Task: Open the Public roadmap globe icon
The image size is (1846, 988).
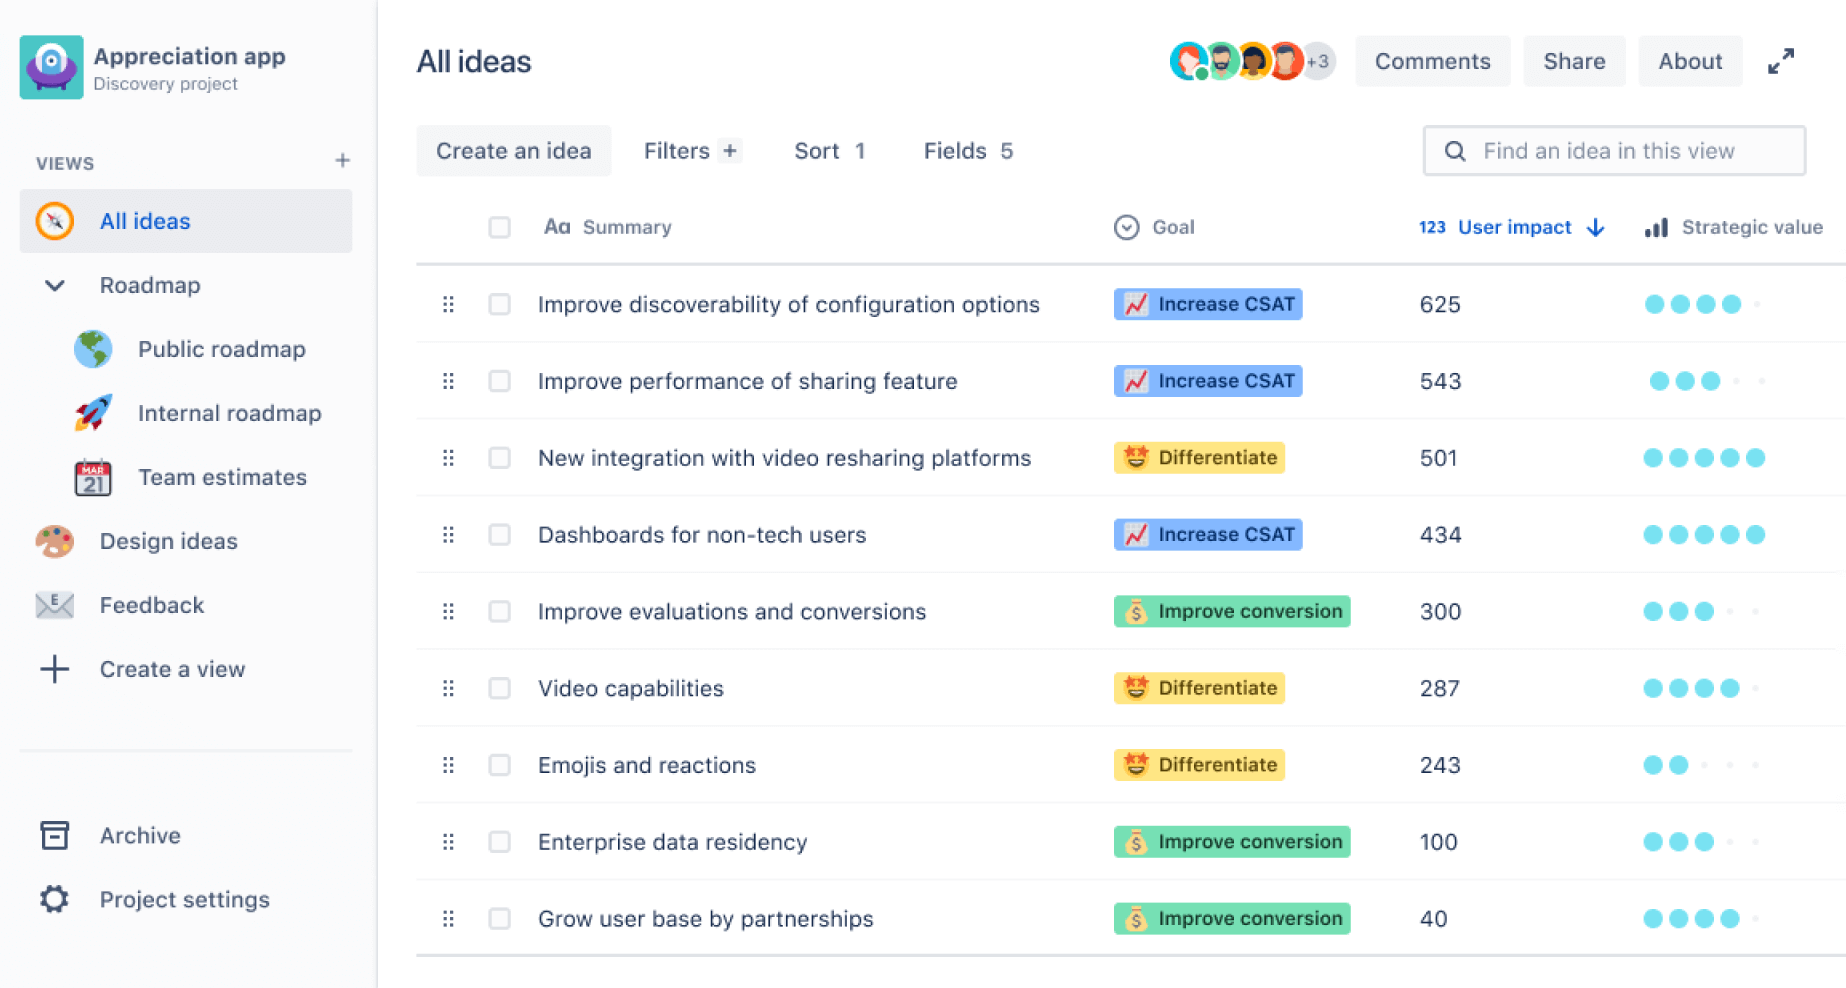Action: tap(93, 349)
